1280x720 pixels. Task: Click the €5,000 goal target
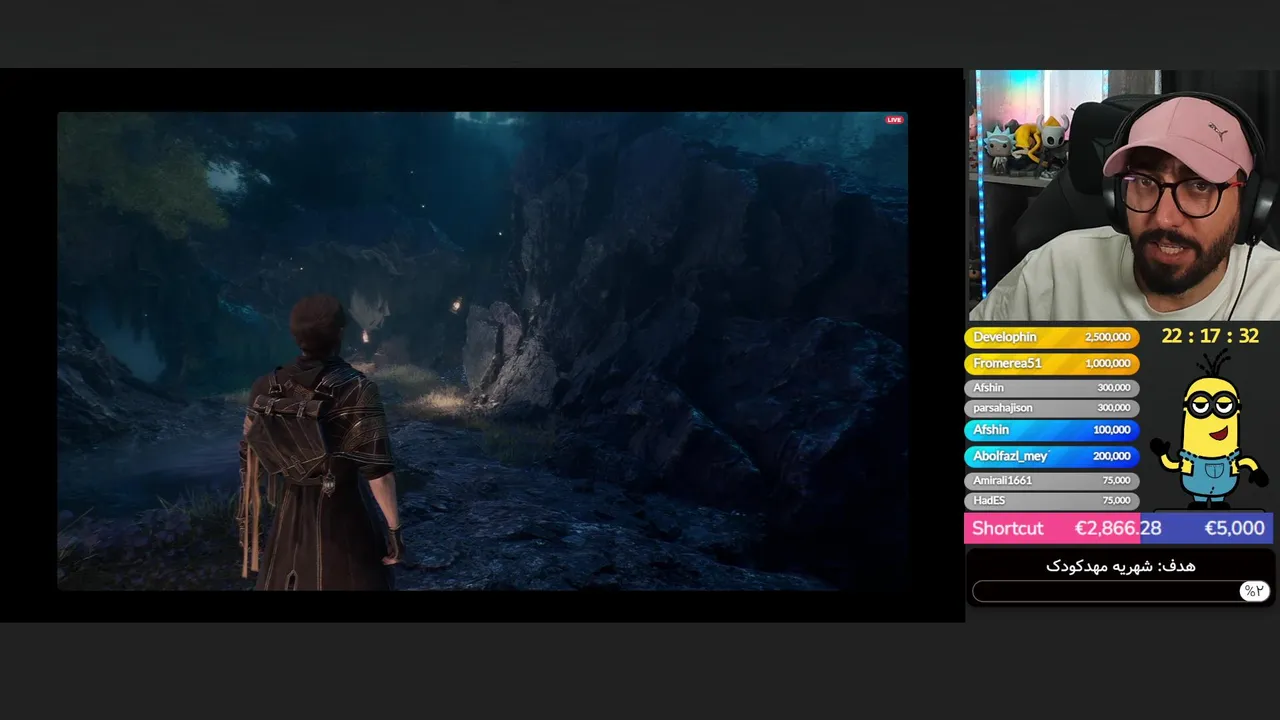[x=1234, y=528]
